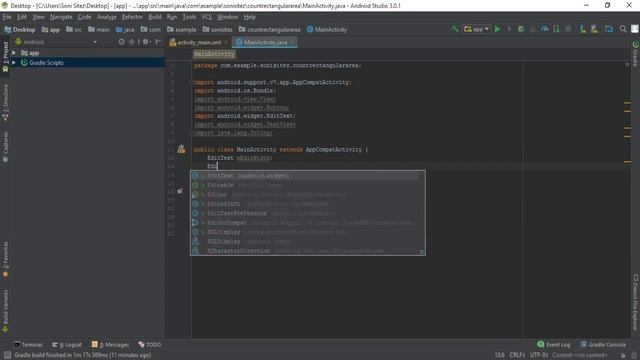Click the green Run app button
Image resolution: width=640 pixels, height=360 pixels.
tap(498, 29)
